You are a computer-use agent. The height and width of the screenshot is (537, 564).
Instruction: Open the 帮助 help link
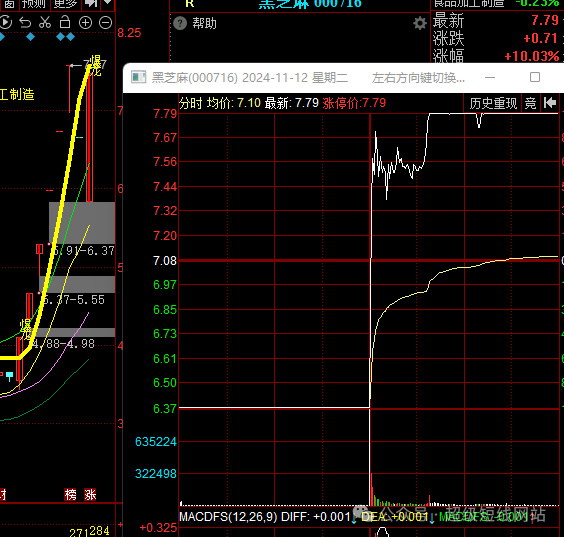pos(204,23)
